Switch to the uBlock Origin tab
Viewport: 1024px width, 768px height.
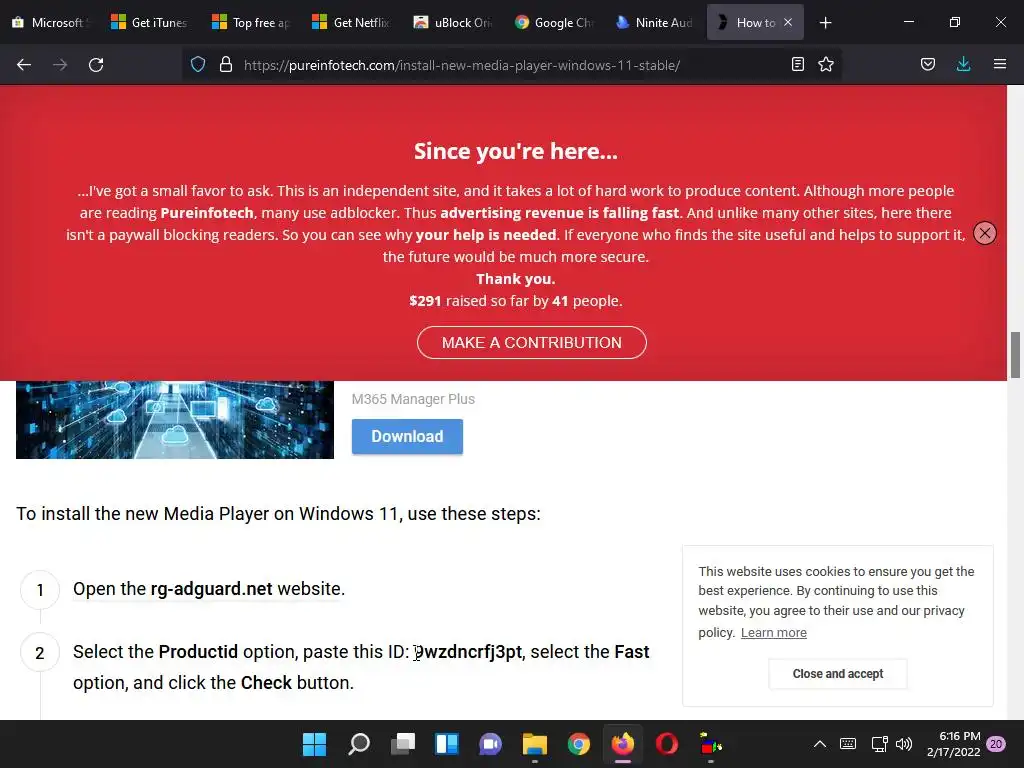point(453,22)
